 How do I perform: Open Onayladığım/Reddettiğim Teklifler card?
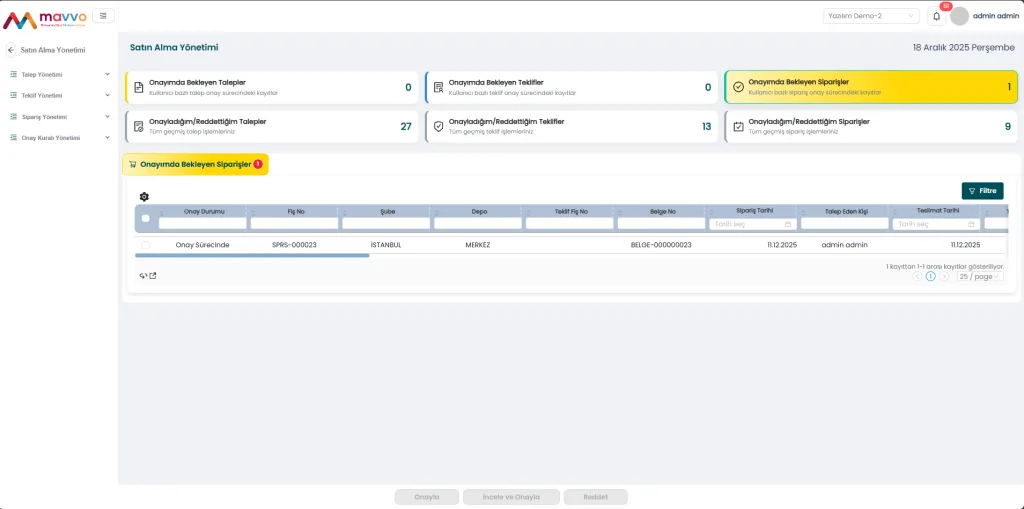pos(571,127)
